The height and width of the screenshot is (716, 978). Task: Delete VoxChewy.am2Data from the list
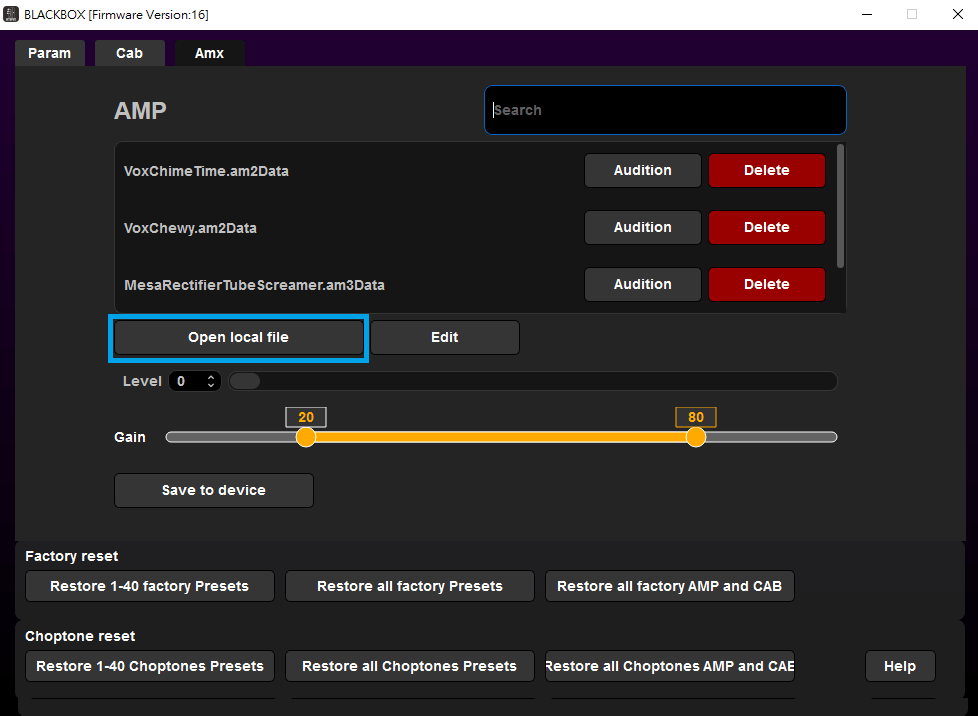tap(766, 227)
